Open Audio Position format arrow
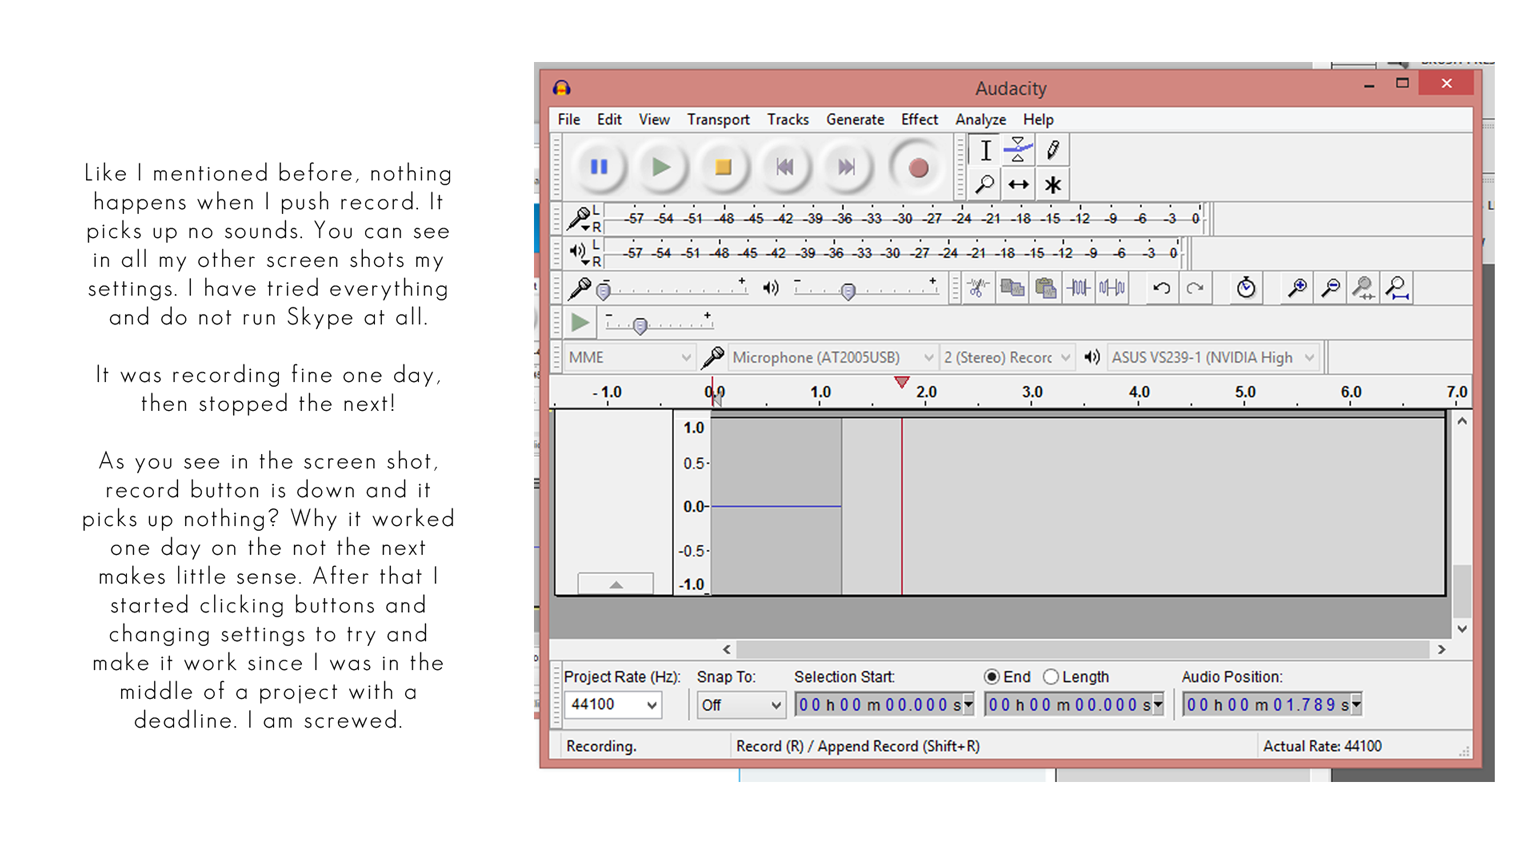This screenshot has width=1536, height=864. point(1356,705)
